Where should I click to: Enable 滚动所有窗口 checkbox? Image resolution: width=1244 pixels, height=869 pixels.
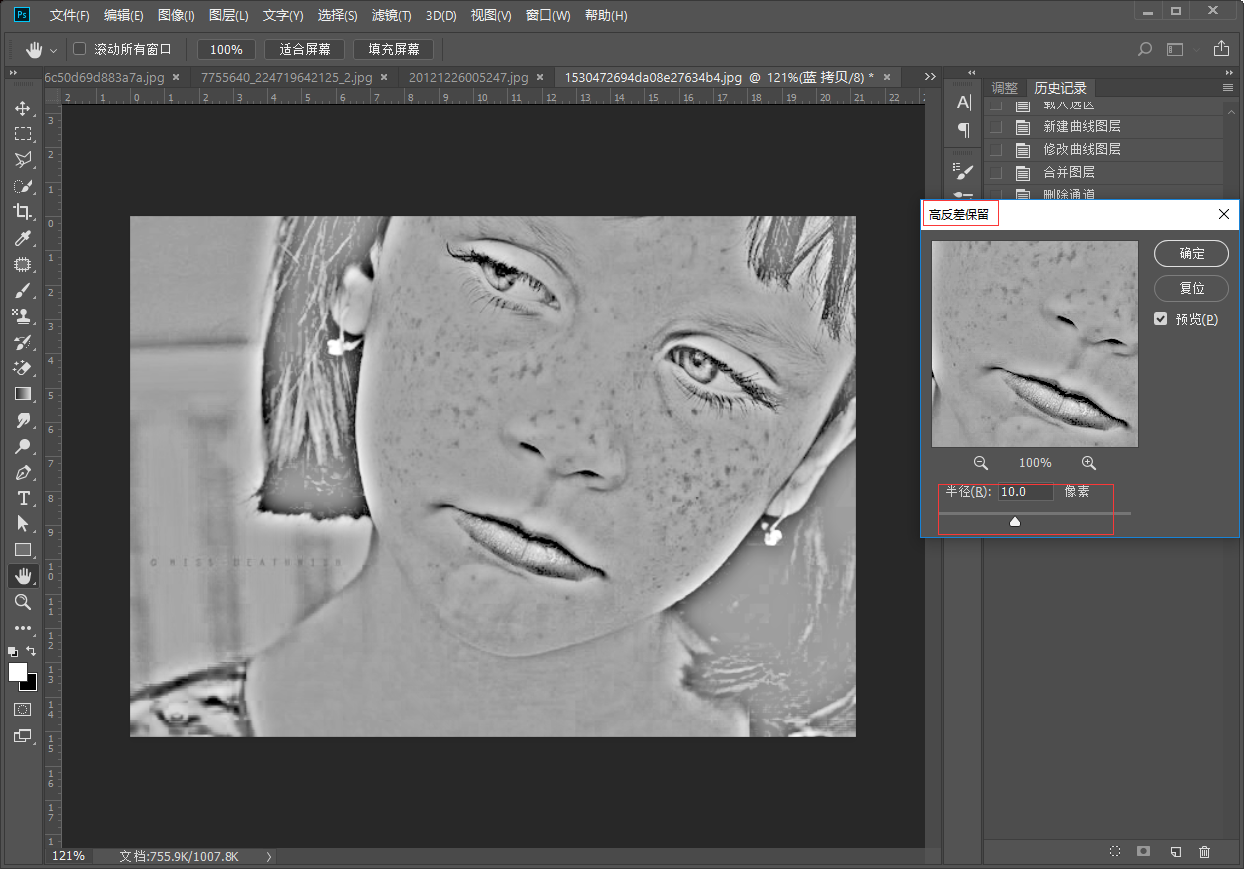pos(80,49)
